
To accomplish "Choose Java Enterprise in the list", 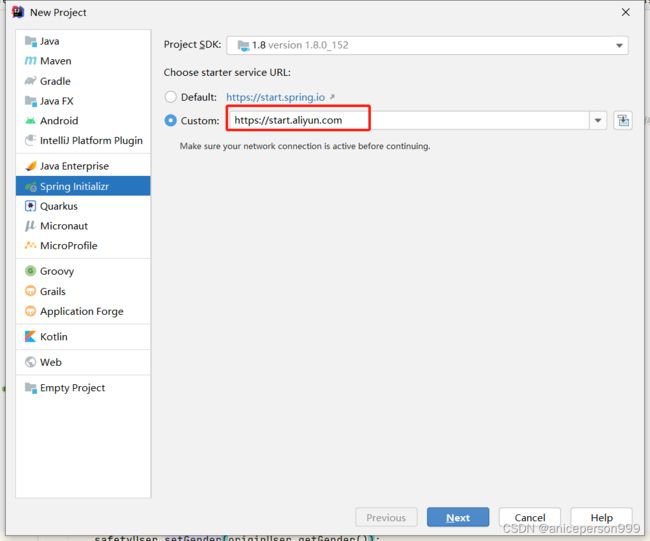I will point(83,166).
